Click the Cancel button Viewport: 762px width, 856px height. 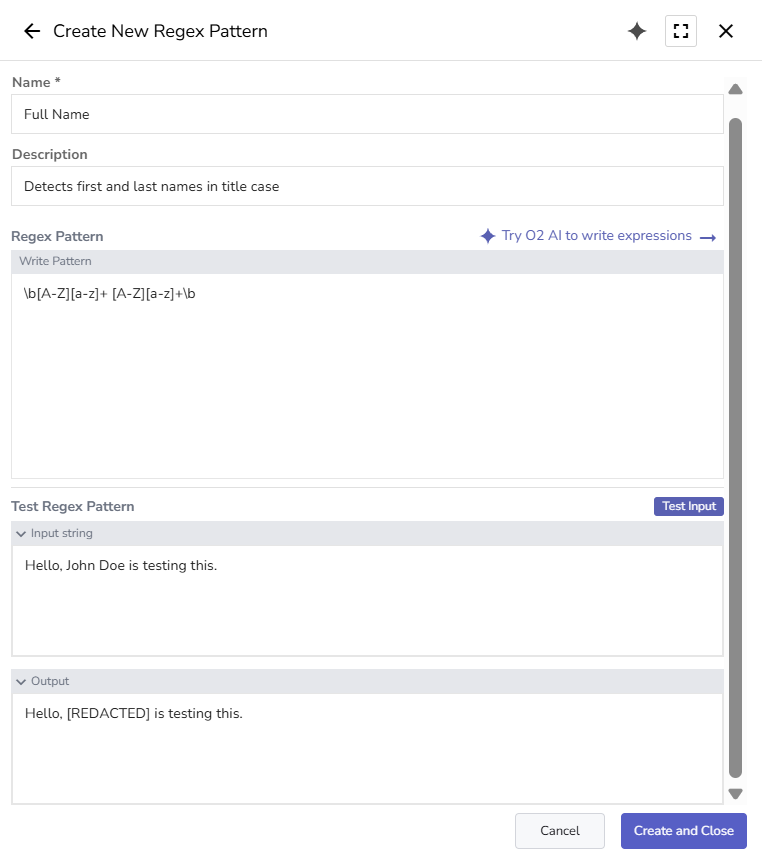(560, 831)
